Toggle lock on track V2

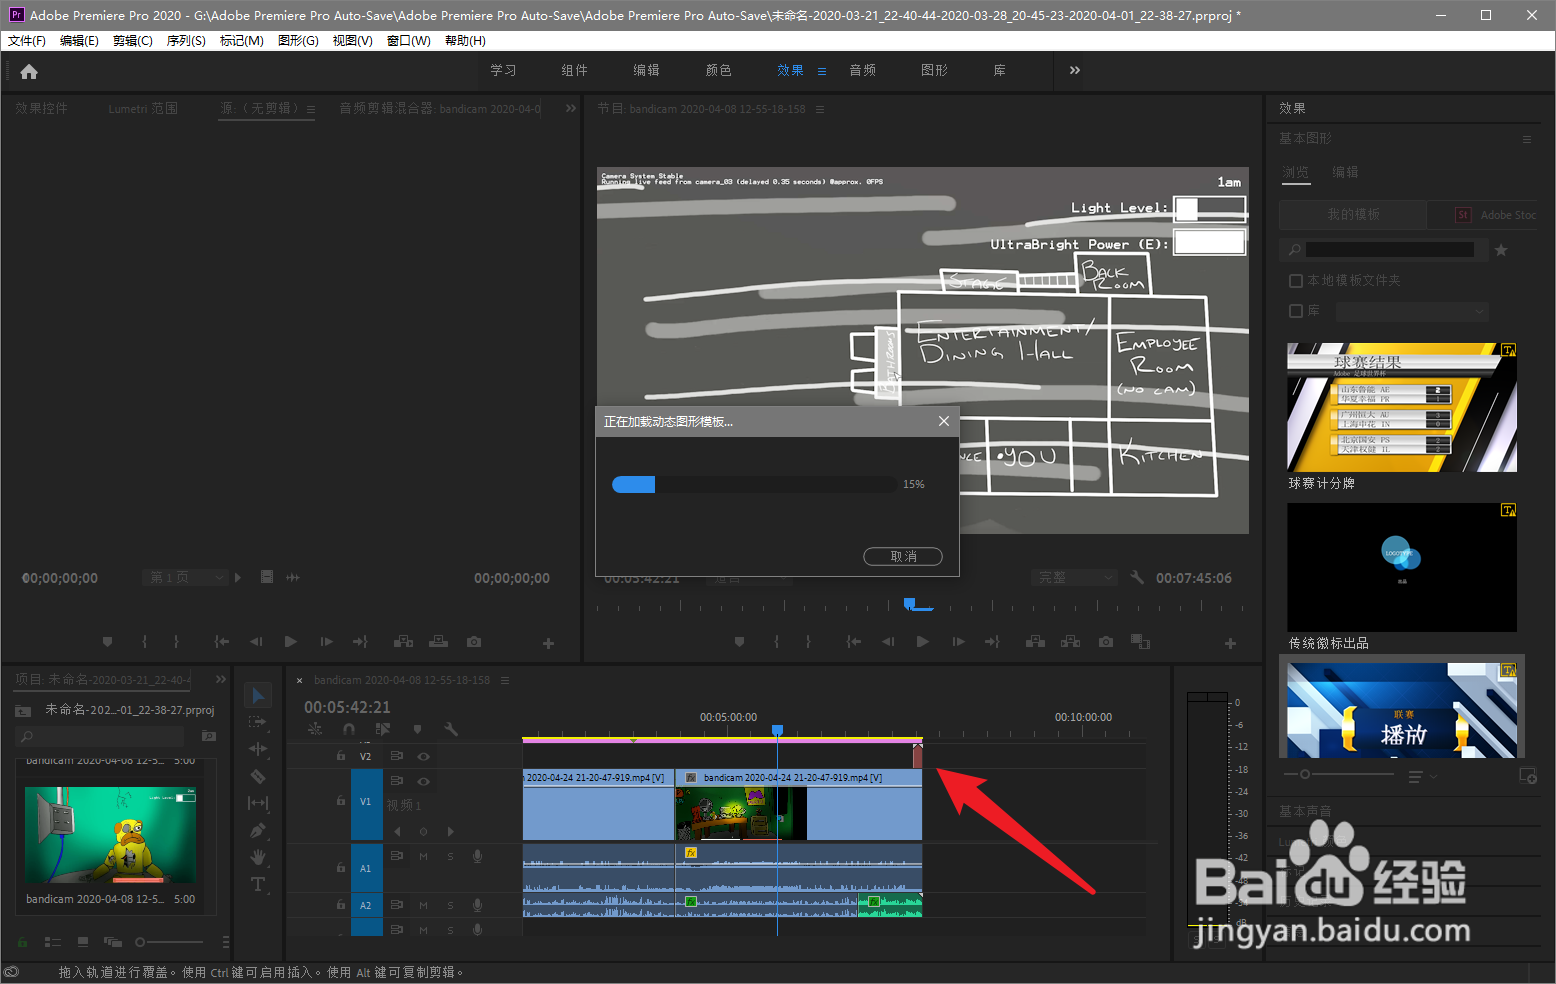coord(341,756)
